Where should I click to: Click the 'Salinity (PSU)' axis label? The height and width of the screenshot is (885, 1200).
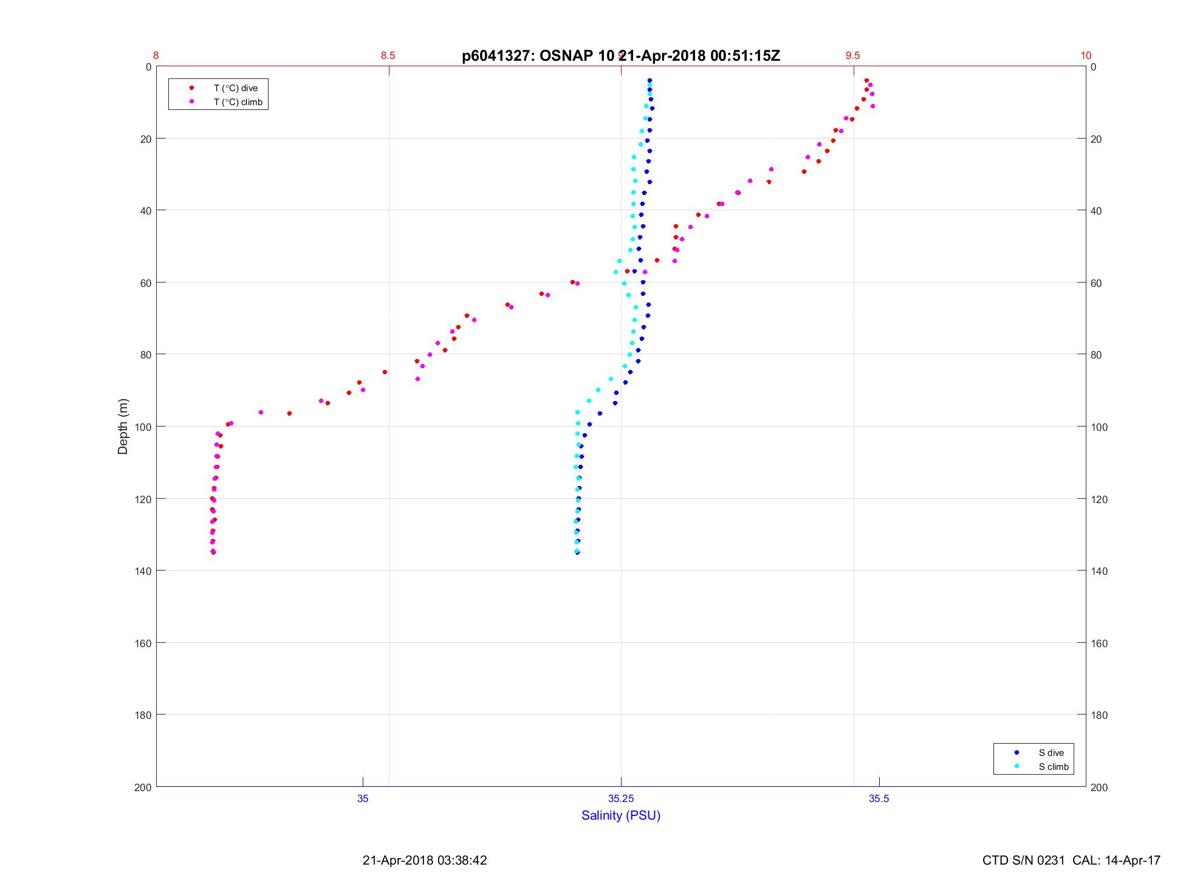point(621,815)
